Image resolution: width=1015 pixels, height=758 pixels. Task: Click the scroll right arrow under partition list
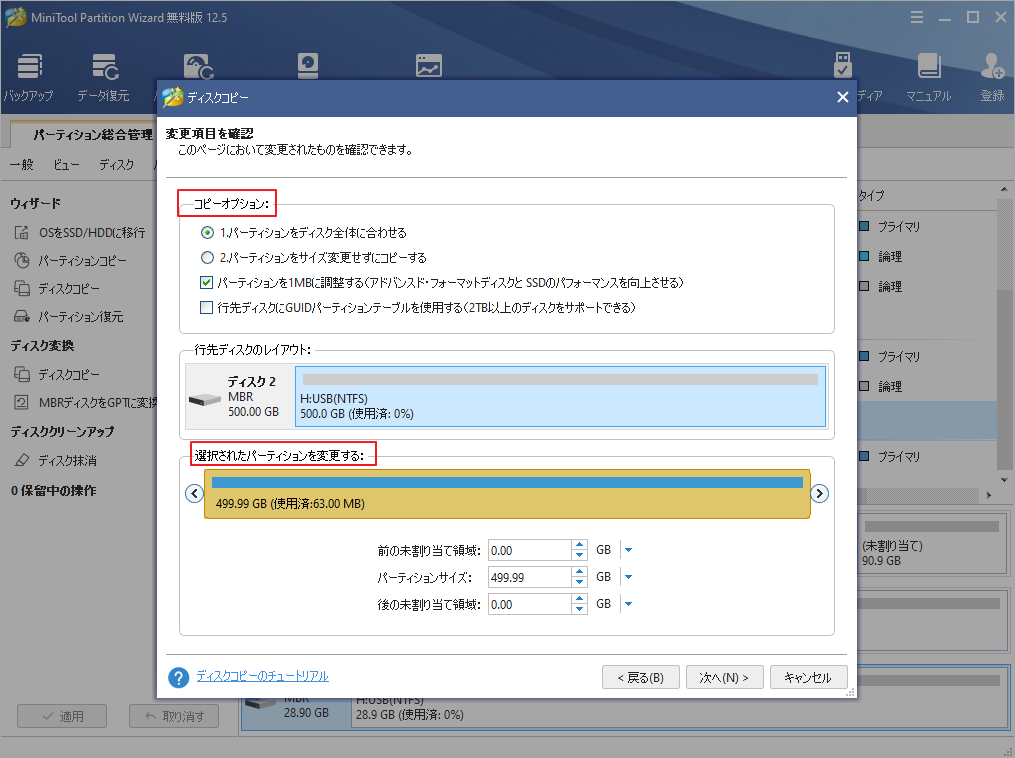click(x=988, y=495)
